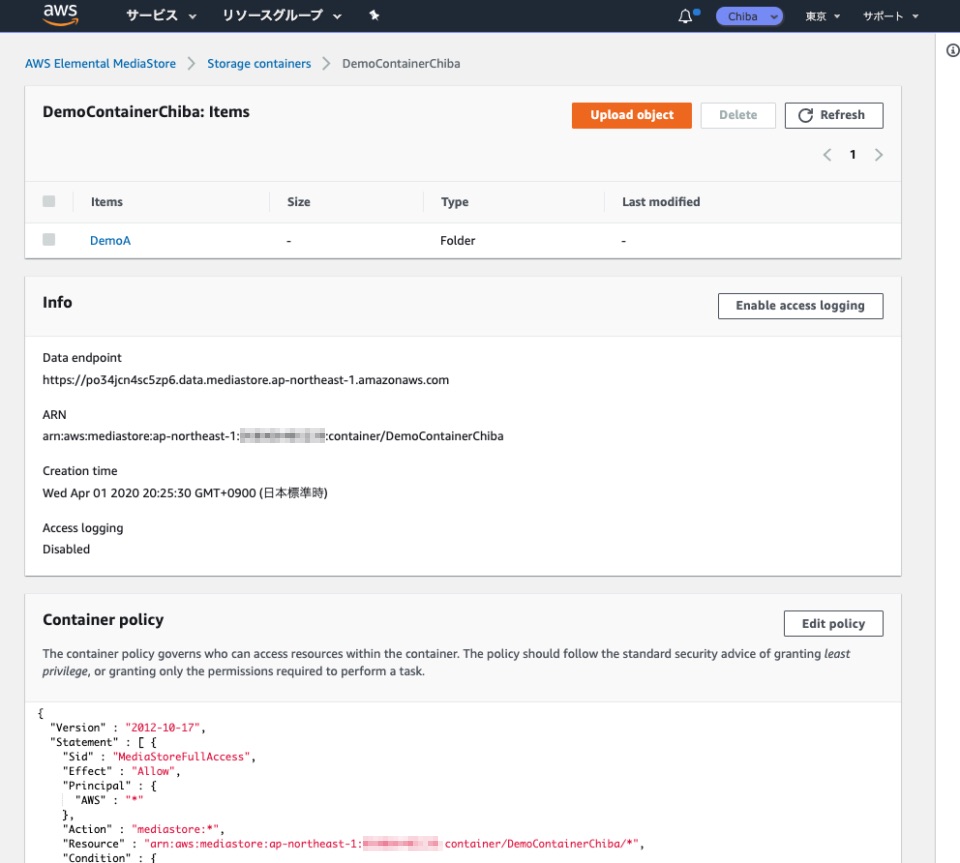960x863 pixels.
Task: Click the "mediastore:*" action value
Action: pyautogui.click(x=175, y=829)
